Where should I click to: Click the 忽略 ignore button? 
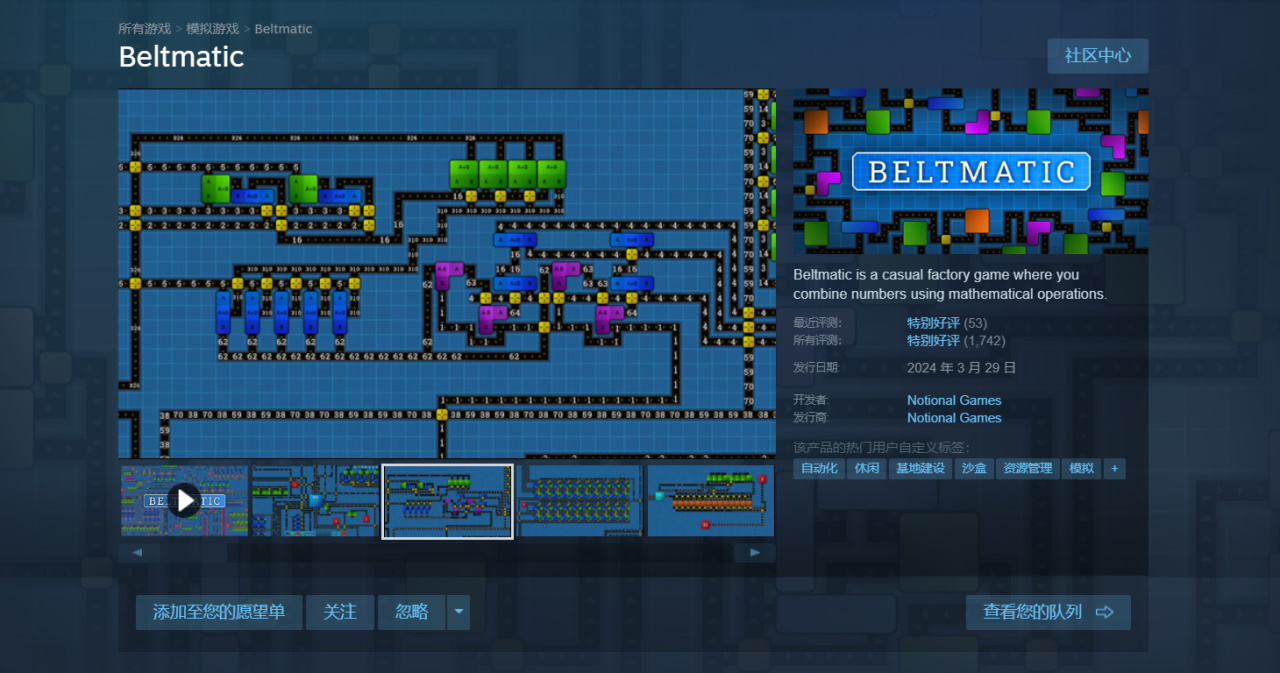pos(411,612)
